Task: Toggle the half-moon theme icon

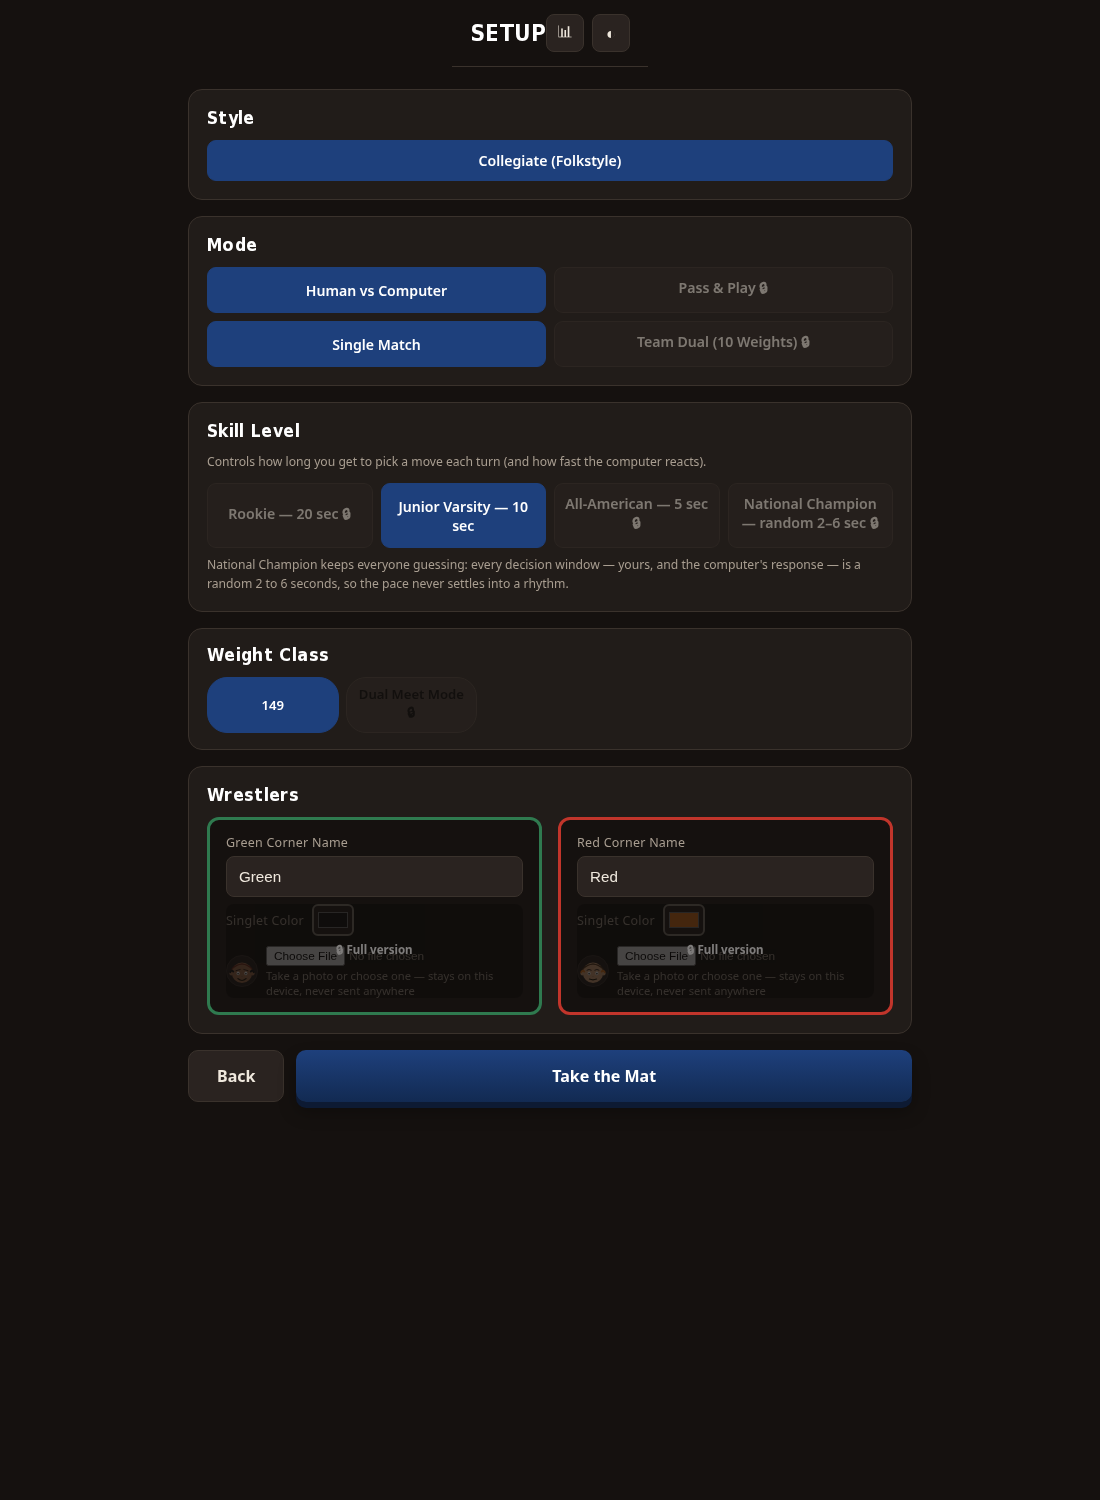Action: [x=611, y=33]
